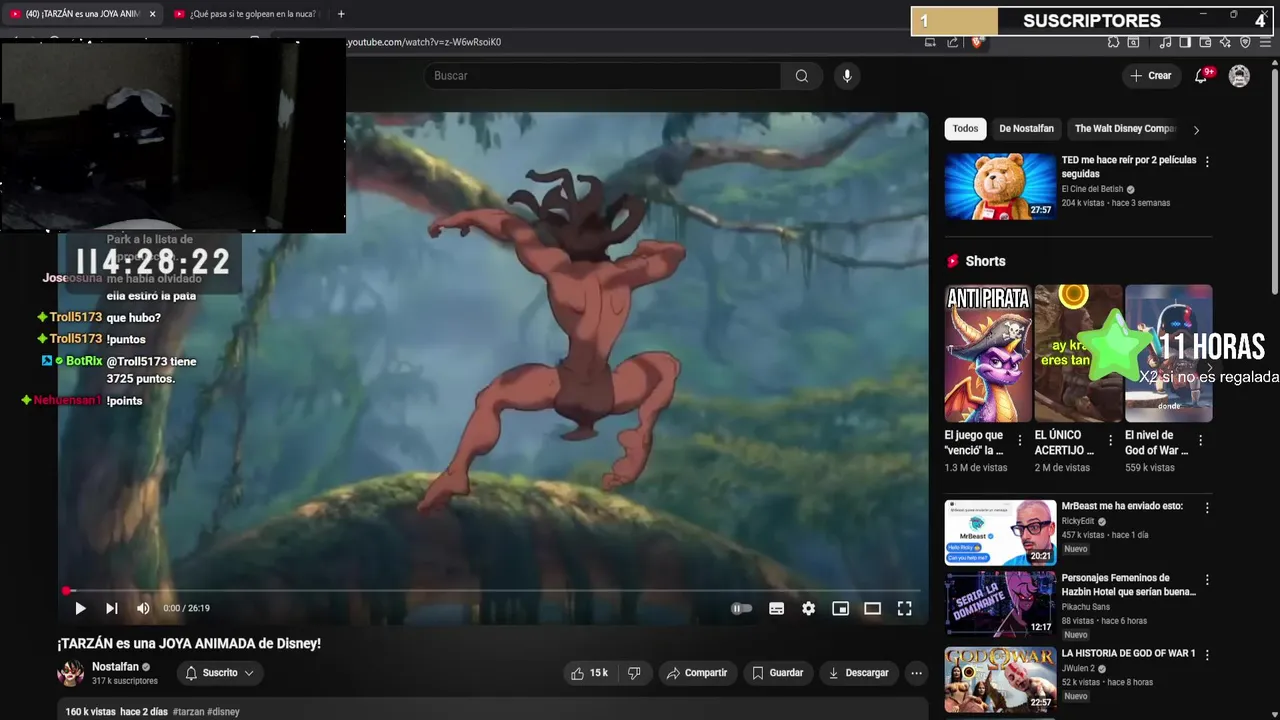Like the Tarzan video
Image resolution: width=1280 pixels, height=720 pixels.
pyautogui.click(x=590, y=673)
